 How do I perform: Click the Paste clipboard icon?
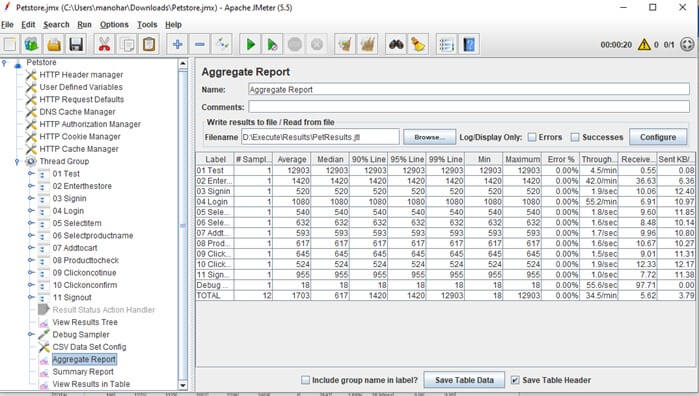click(149, 45)
